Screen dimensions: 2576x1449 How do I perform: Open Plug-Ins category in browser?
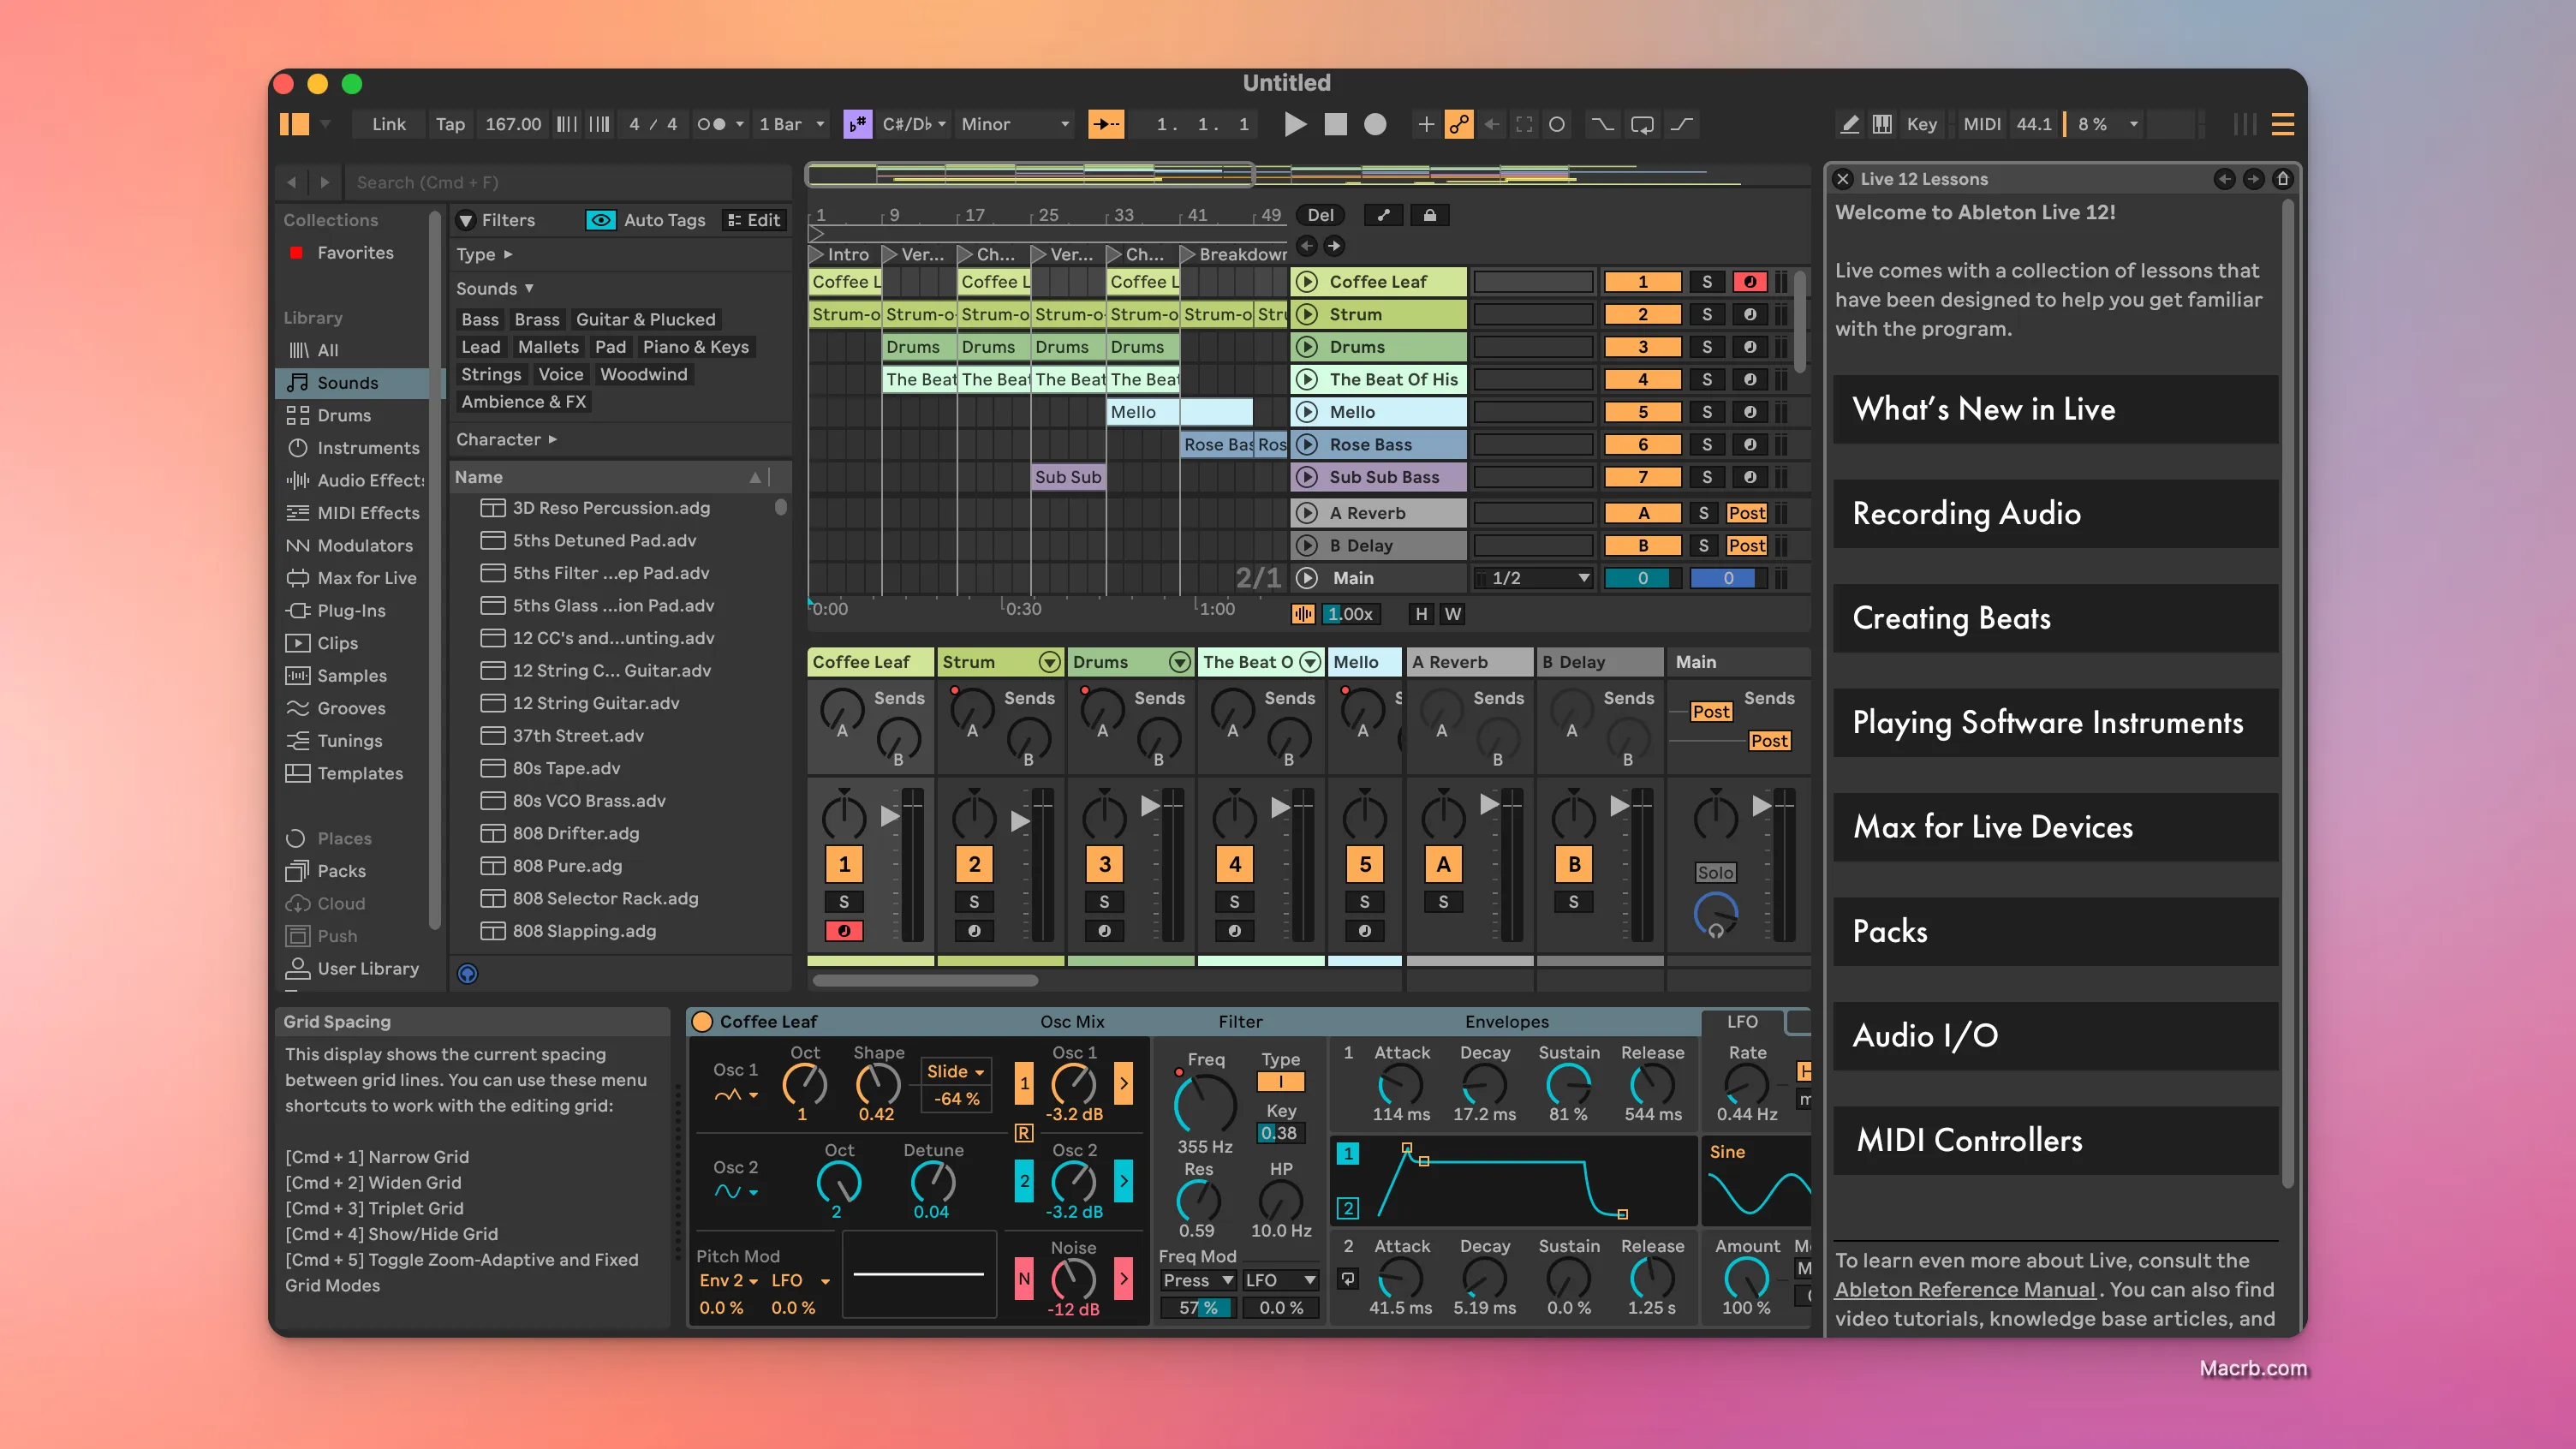click(352, 611)
